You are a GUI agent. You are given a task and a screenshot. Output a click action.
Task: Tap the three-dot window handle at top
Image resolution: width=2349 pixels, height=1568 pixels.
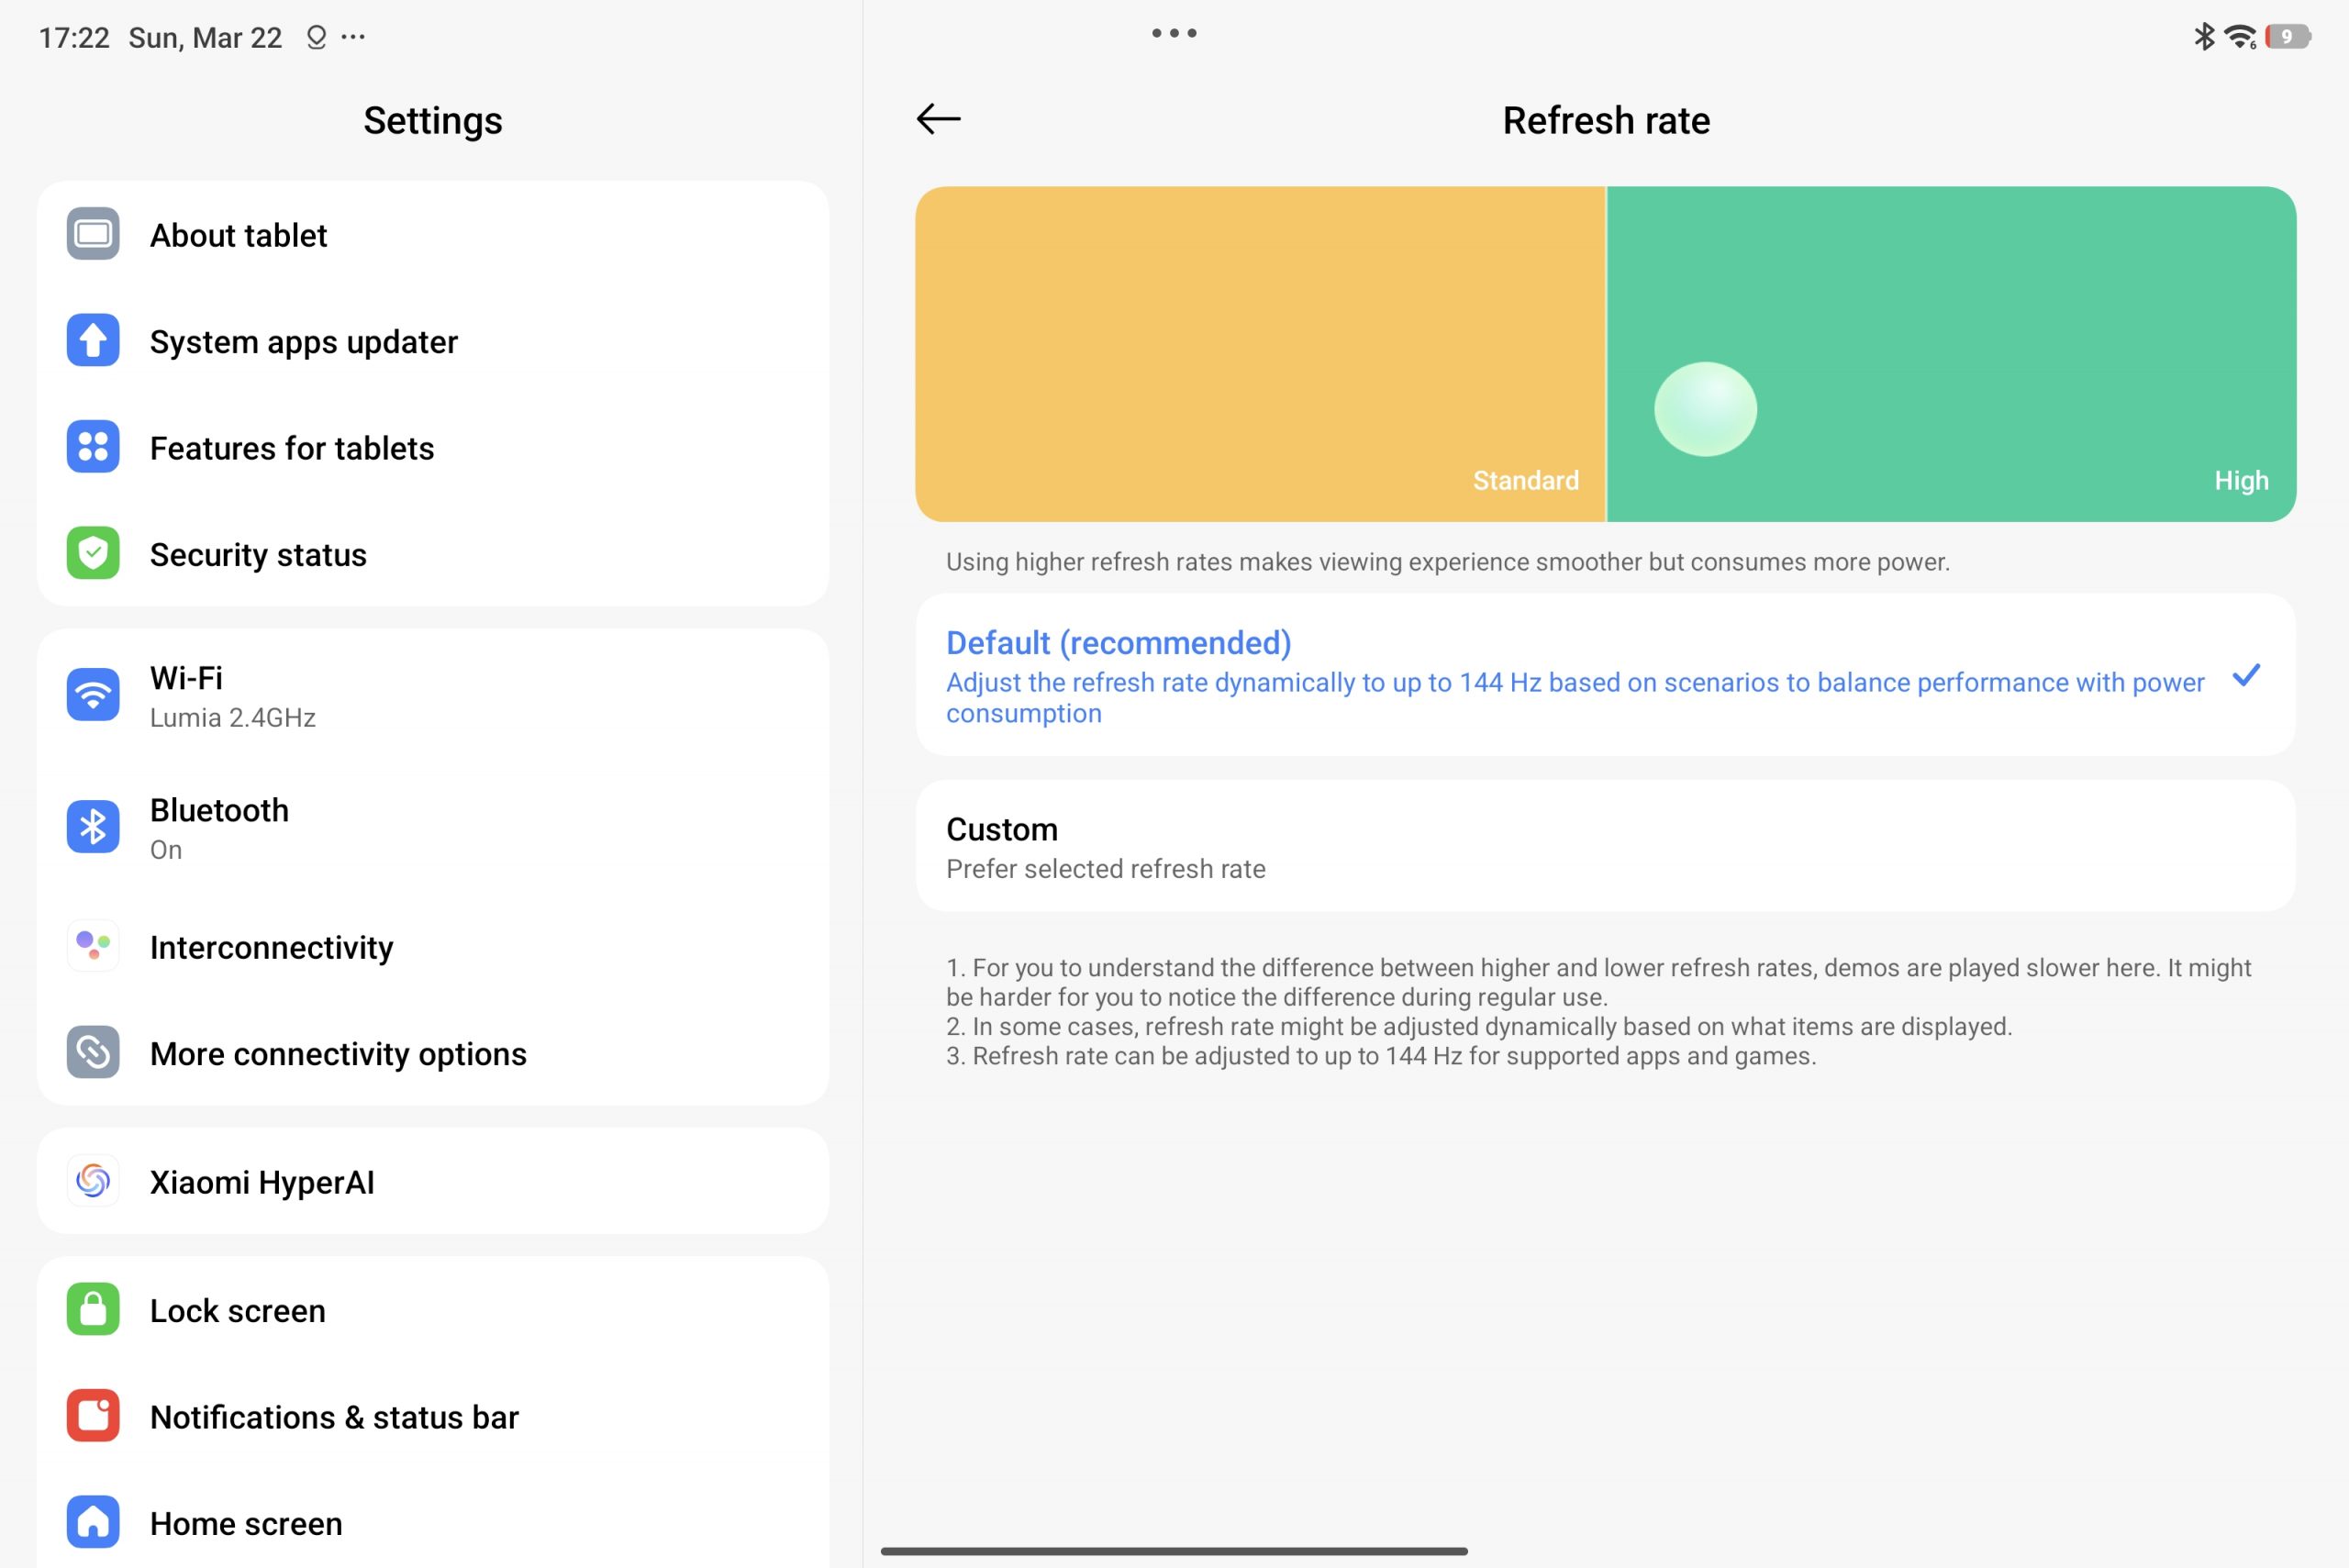[x=1174, y=33]
